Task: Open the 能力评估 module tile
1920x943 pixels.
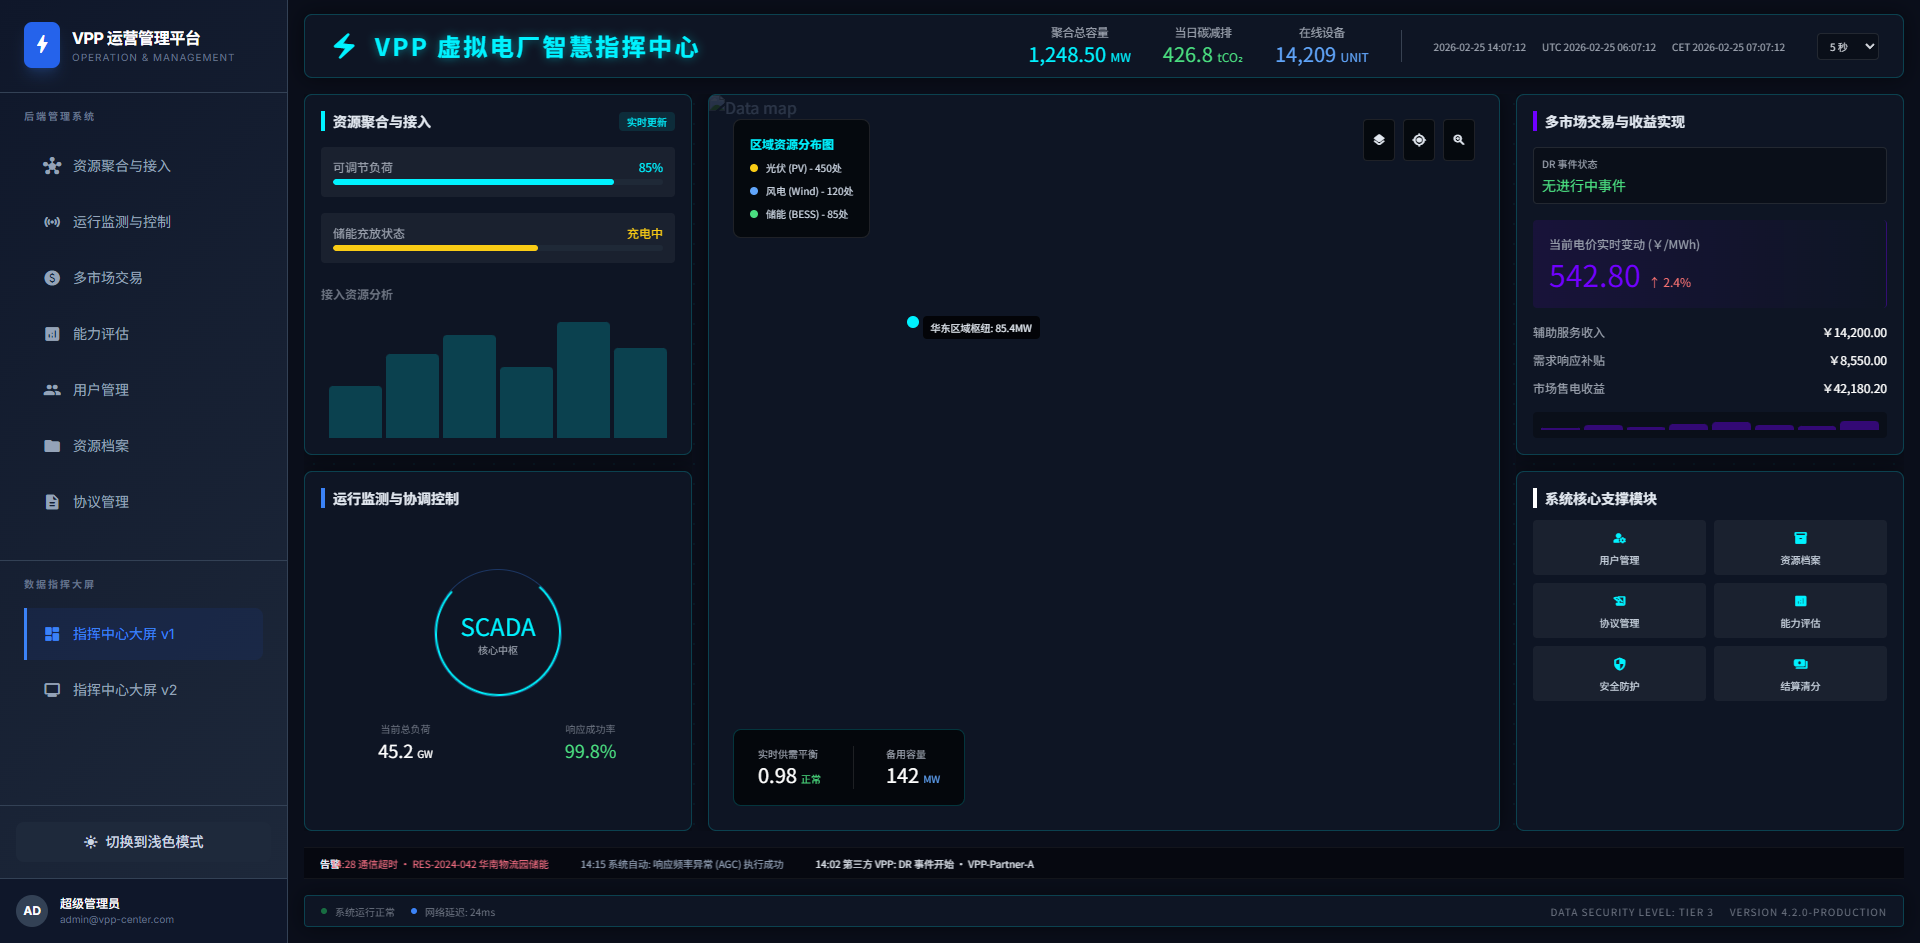Action: [1799, 610]
